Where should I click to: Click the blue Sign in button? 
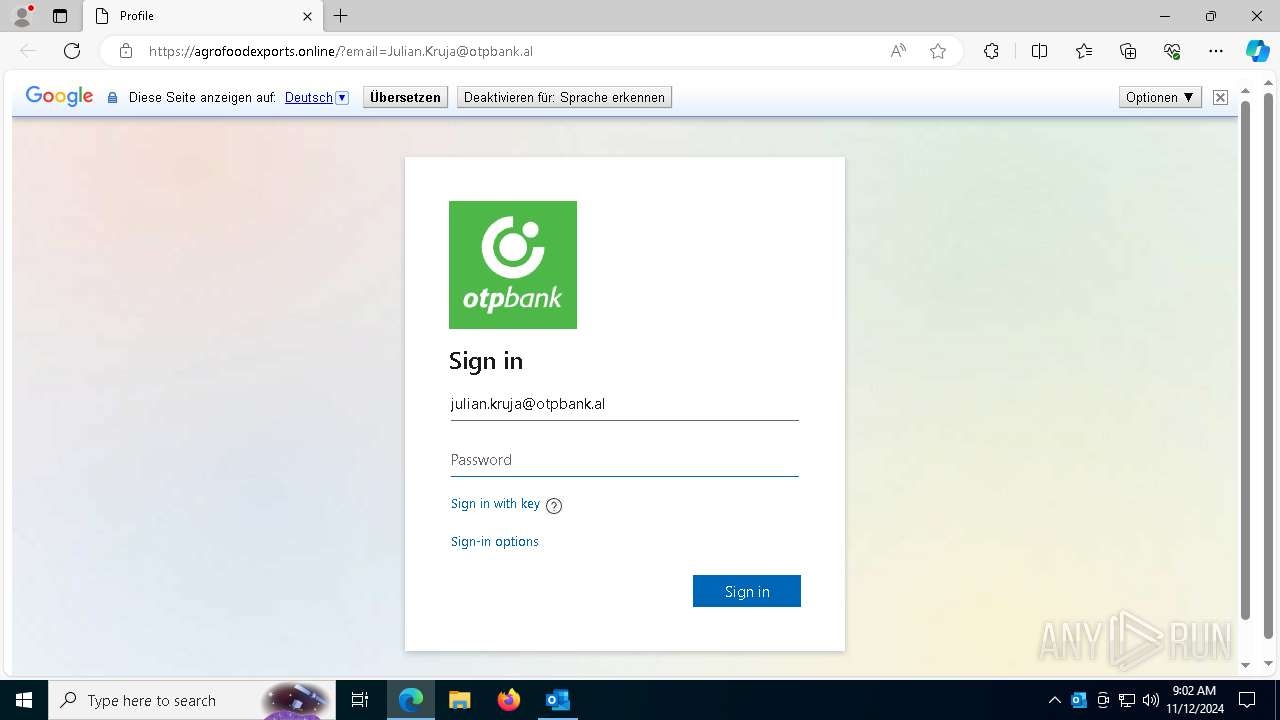coord(747,591)
